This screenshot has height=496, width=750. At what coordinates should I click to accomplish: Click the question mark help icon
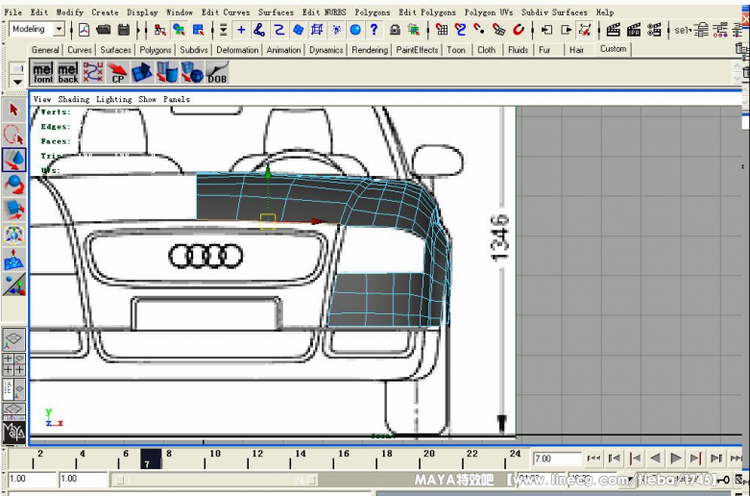(x=374, y=30)
